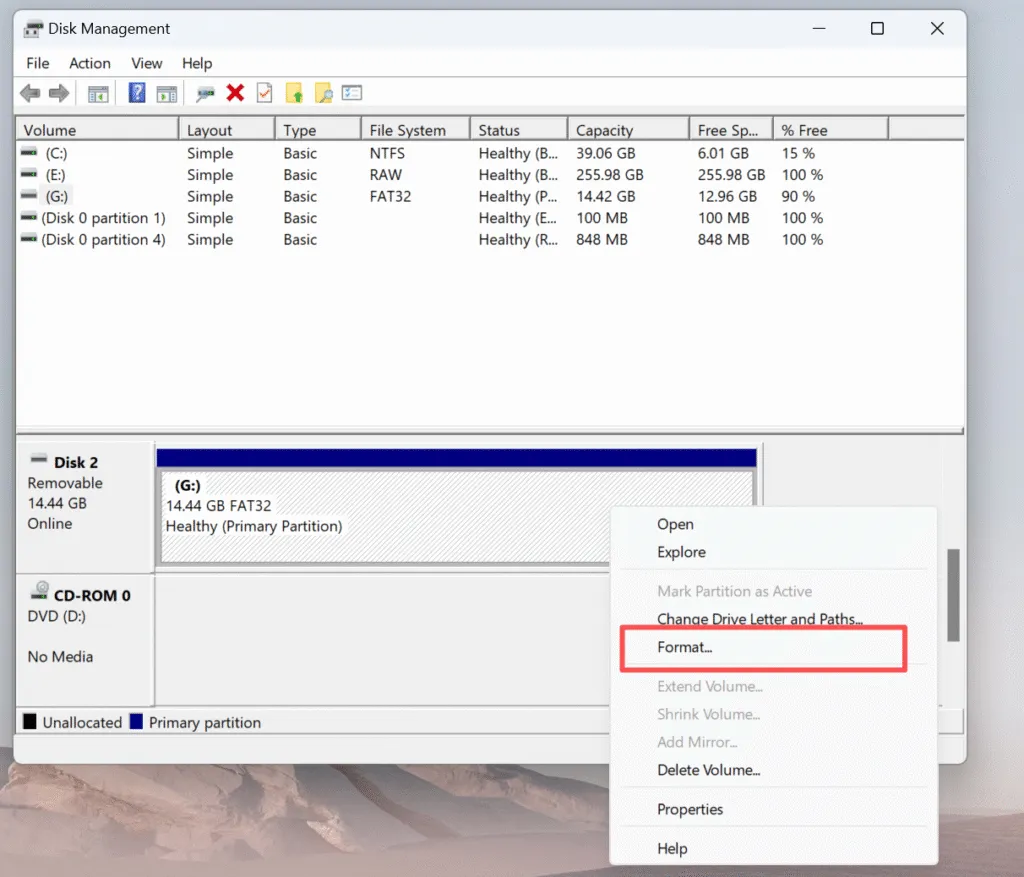Image resolution: width=1024 pixels, height=877 pixels.
Task: Click the show/hide console tree icon
Action: click(x=98, y=93)
